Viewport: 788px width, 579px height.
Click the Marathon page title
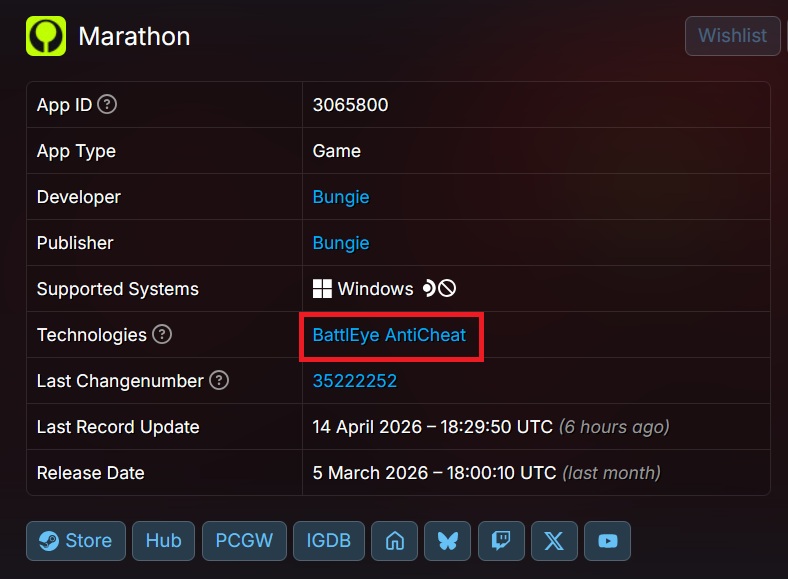click(134, 36)
